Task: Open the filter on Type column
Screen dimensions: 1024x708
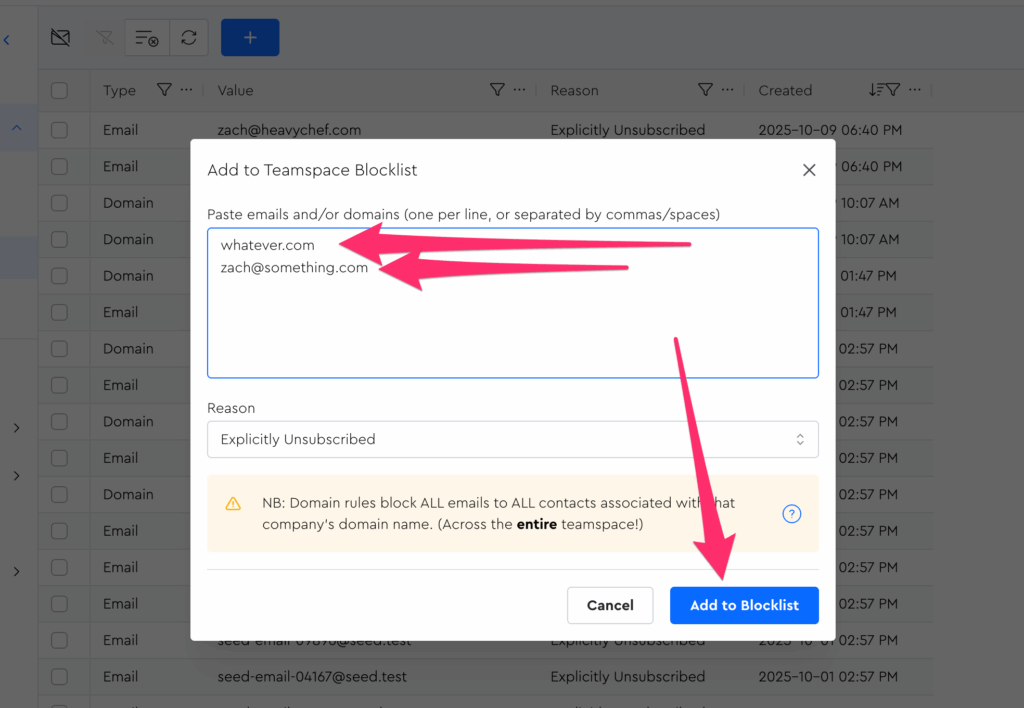Action: click(164, 90)
